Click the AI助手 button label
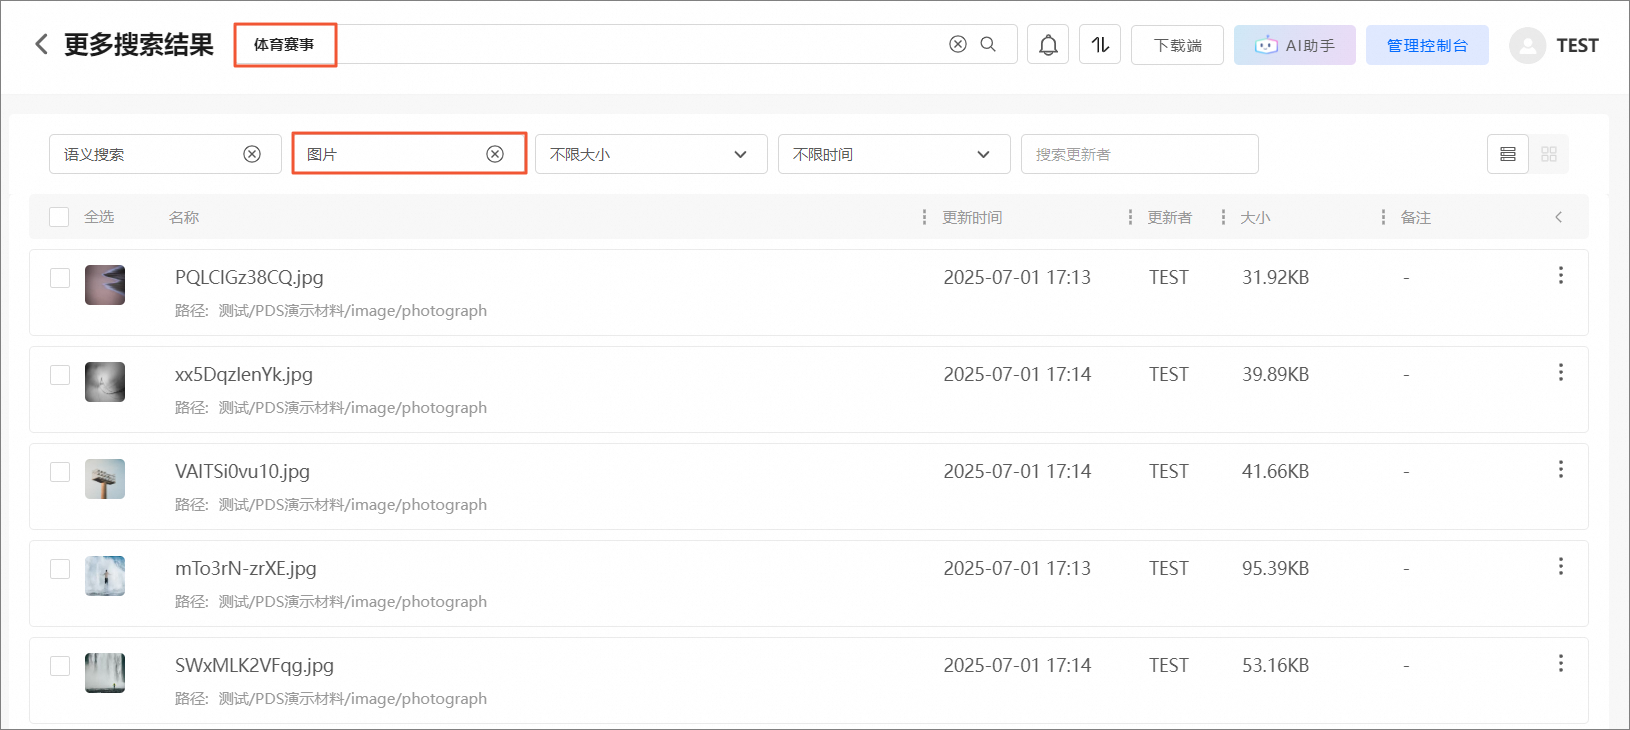 [x=1310, y=45]
